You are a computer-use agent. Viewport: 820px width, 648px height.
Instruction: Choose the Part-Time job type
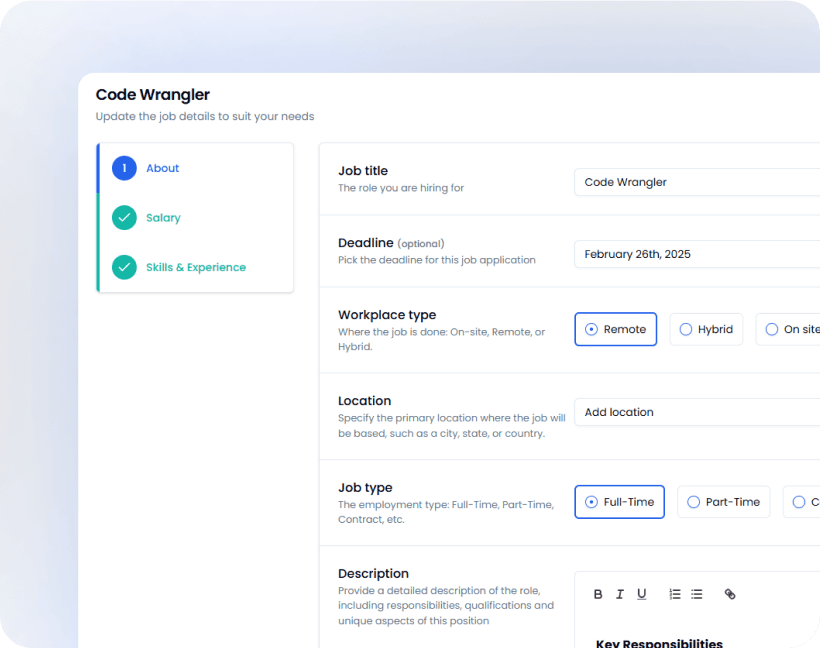click(724, 502)
